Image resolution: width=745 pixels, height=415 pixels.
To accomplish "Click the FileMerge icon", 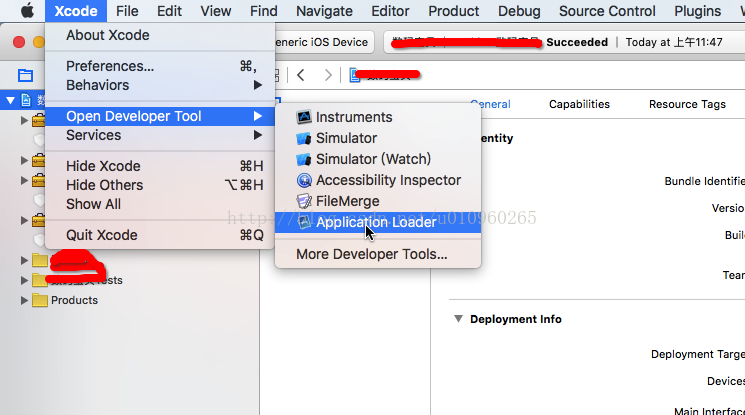I will point(304,201).
